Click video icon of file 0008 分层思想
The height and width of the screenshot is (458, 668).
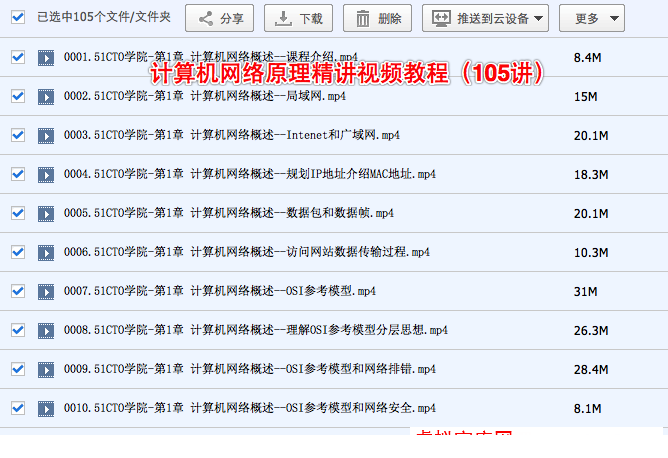pos(46,331)
